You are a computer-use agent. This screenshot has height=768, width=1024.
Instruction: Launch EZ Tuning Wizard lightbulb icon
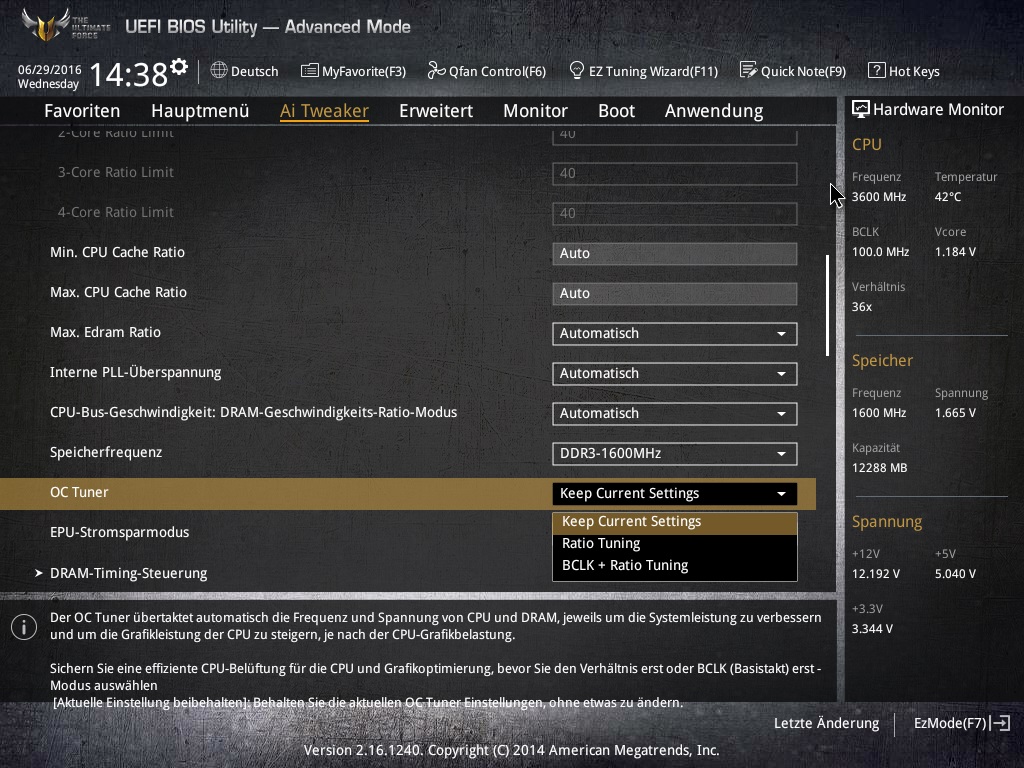pos(577,71)
